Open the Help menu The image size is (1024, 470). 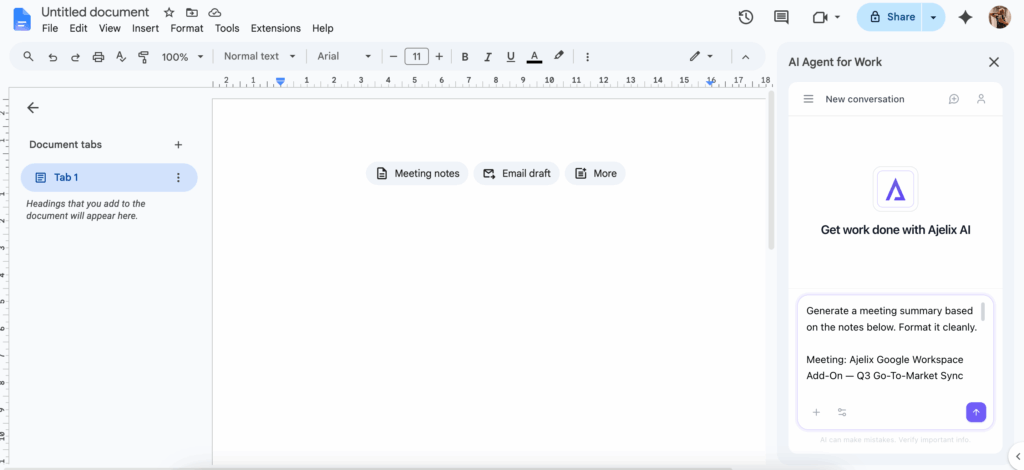[x=323, y=28]
